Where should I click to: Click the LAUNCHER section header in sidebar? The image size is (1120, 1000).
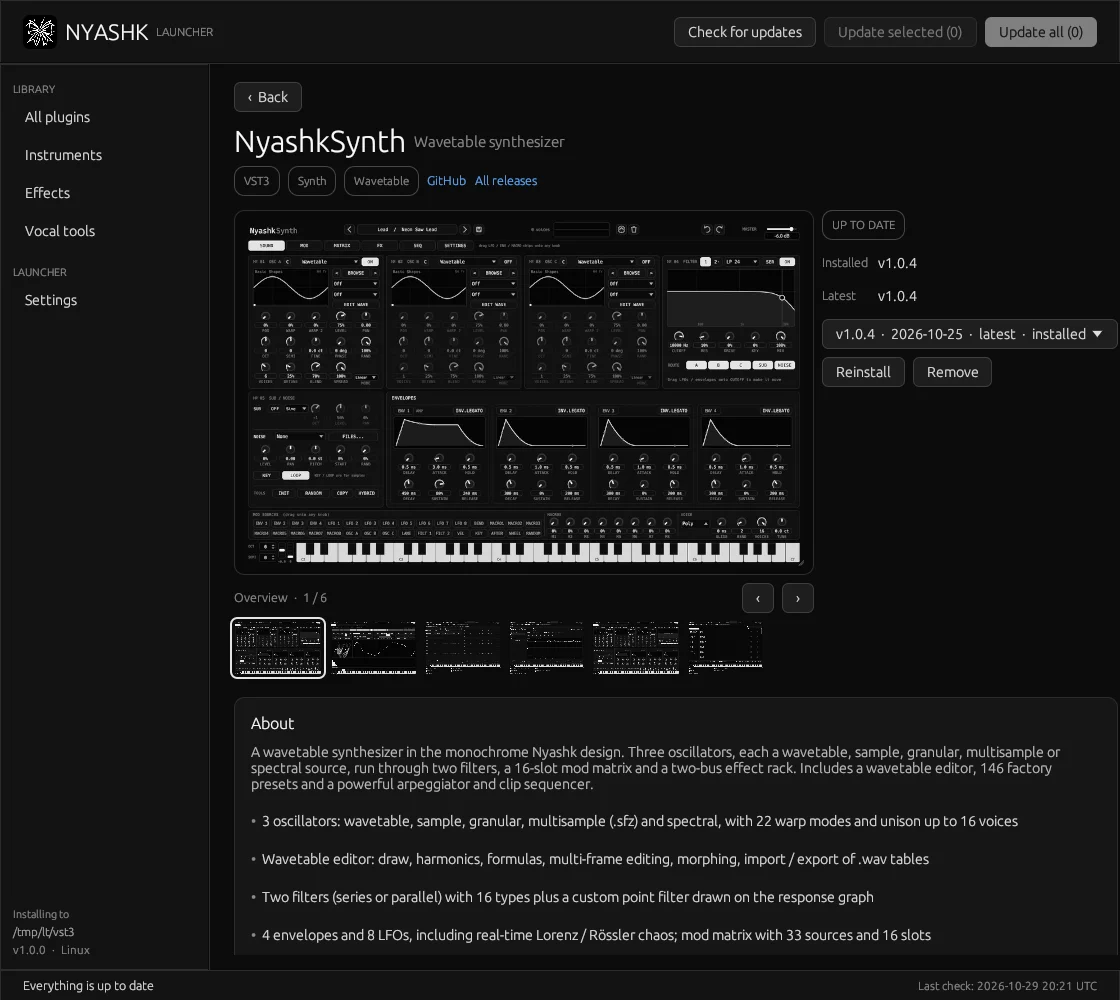[39, 272]
